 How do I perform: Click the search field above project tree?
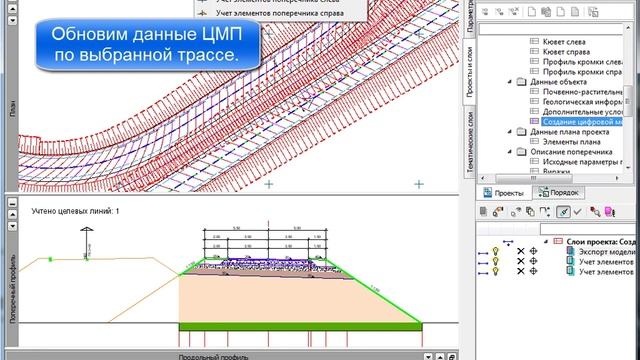click(x=551, y=29)
